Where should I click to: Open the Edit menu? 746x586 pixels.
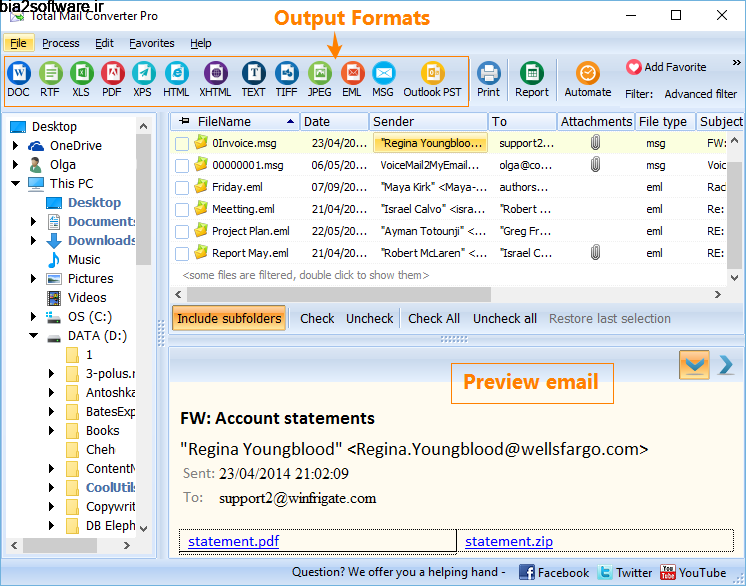[x=104, y=43]
